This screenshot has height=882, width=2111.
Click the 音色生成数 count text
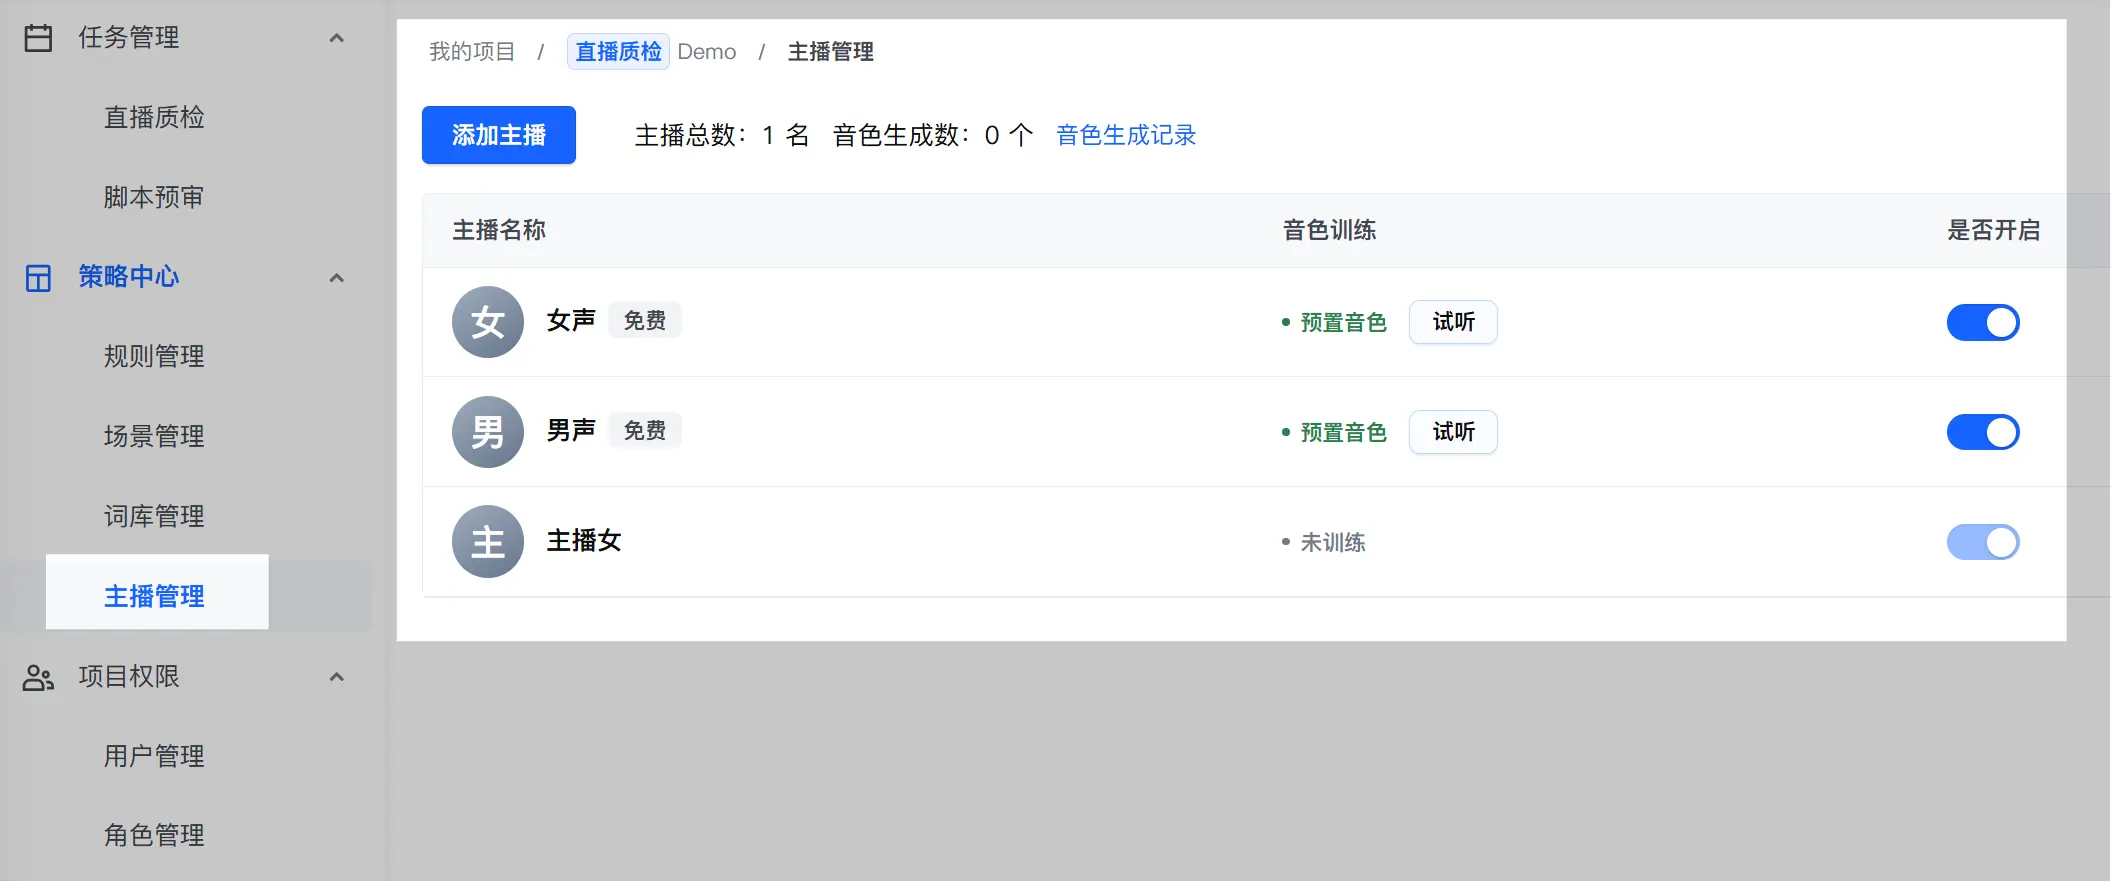click(x=933, y=135)
